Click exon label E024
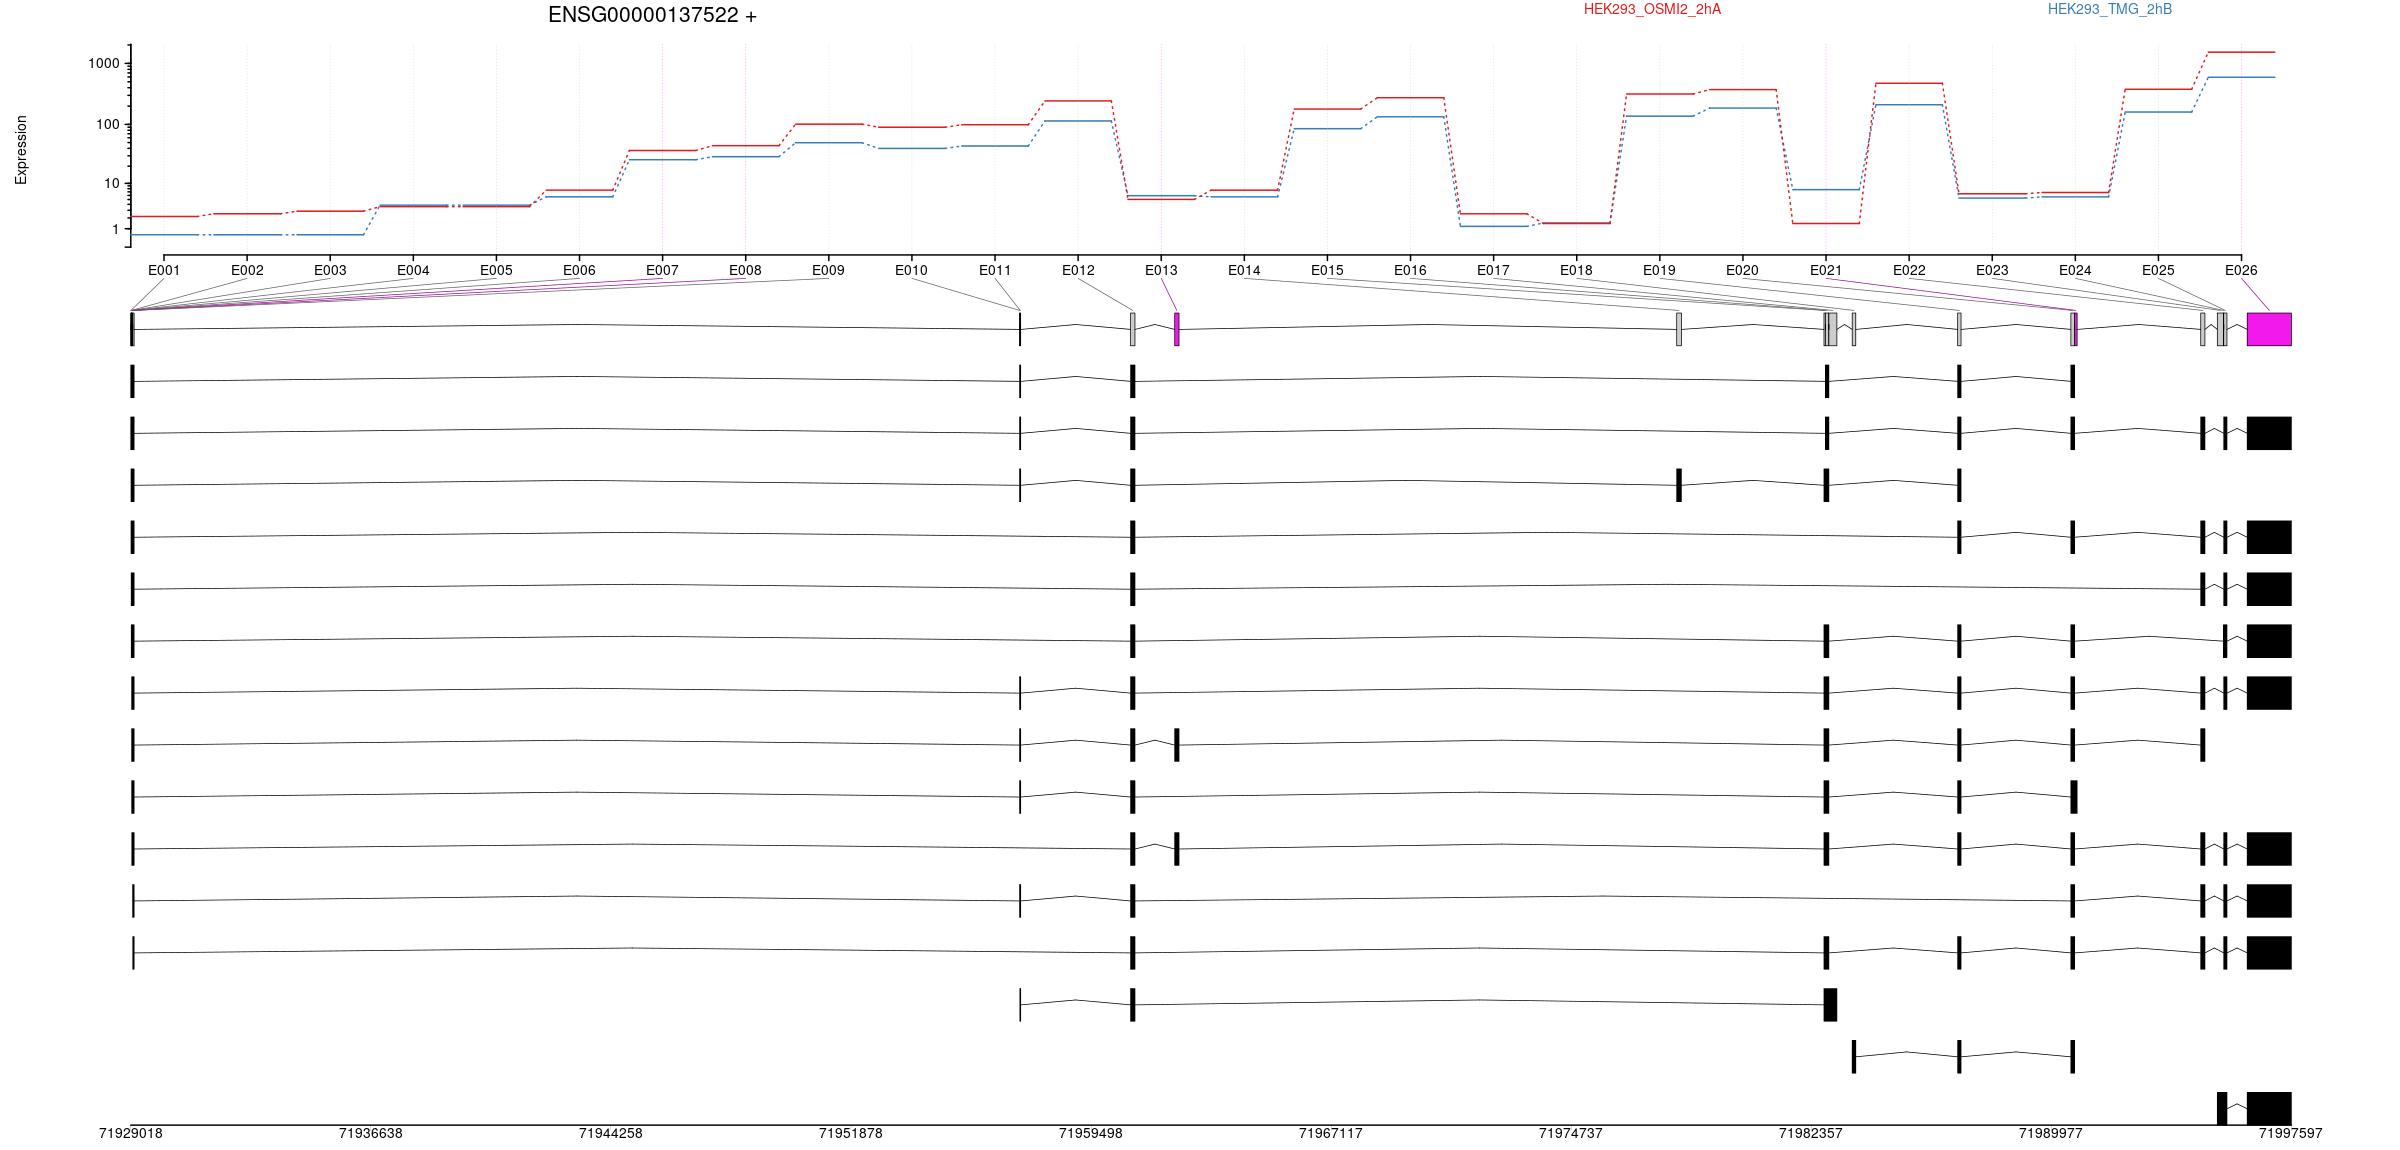 [2075, 270]
